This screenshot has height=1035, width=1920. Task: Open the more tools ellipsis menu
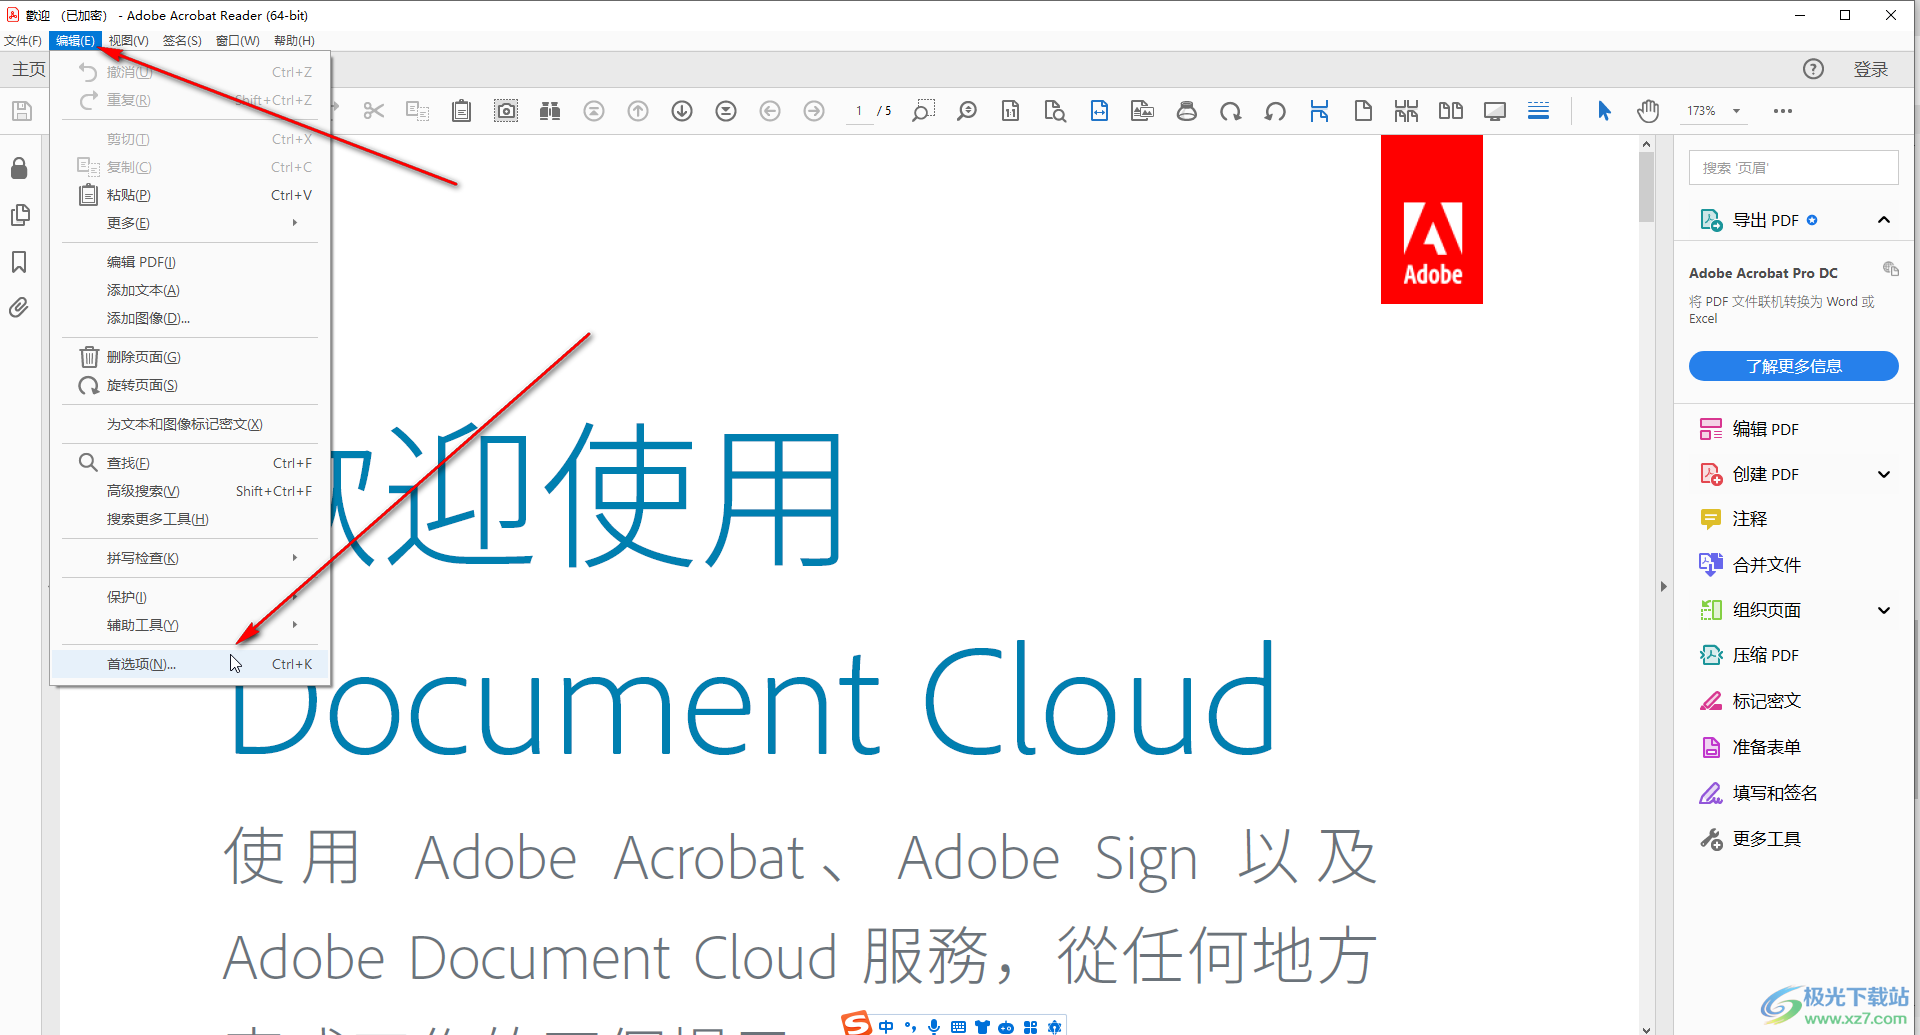[x=1783, y=111]
